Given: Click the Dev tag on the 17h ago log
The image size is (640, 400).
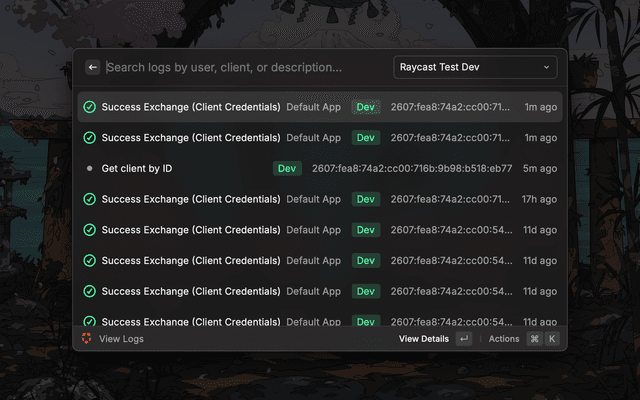Looking at the screenshot, I should (x=366, y=200).
